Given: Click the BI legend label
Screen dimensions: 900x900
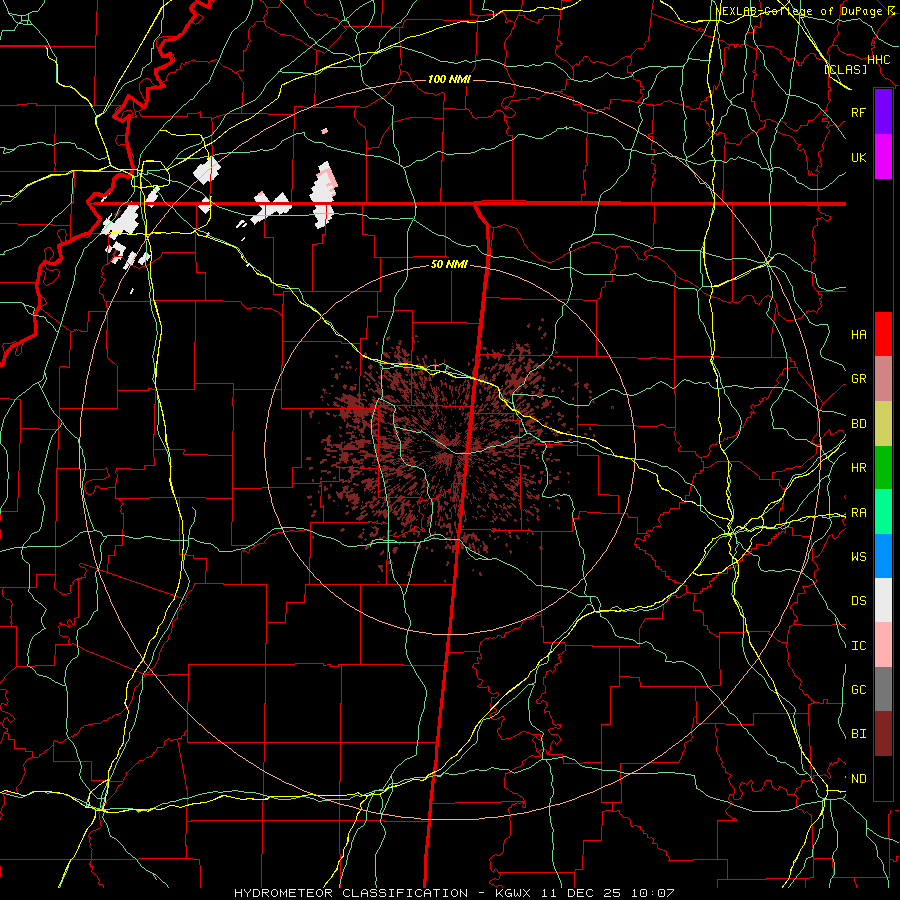Looking at the screenshot, I should 858,734.
